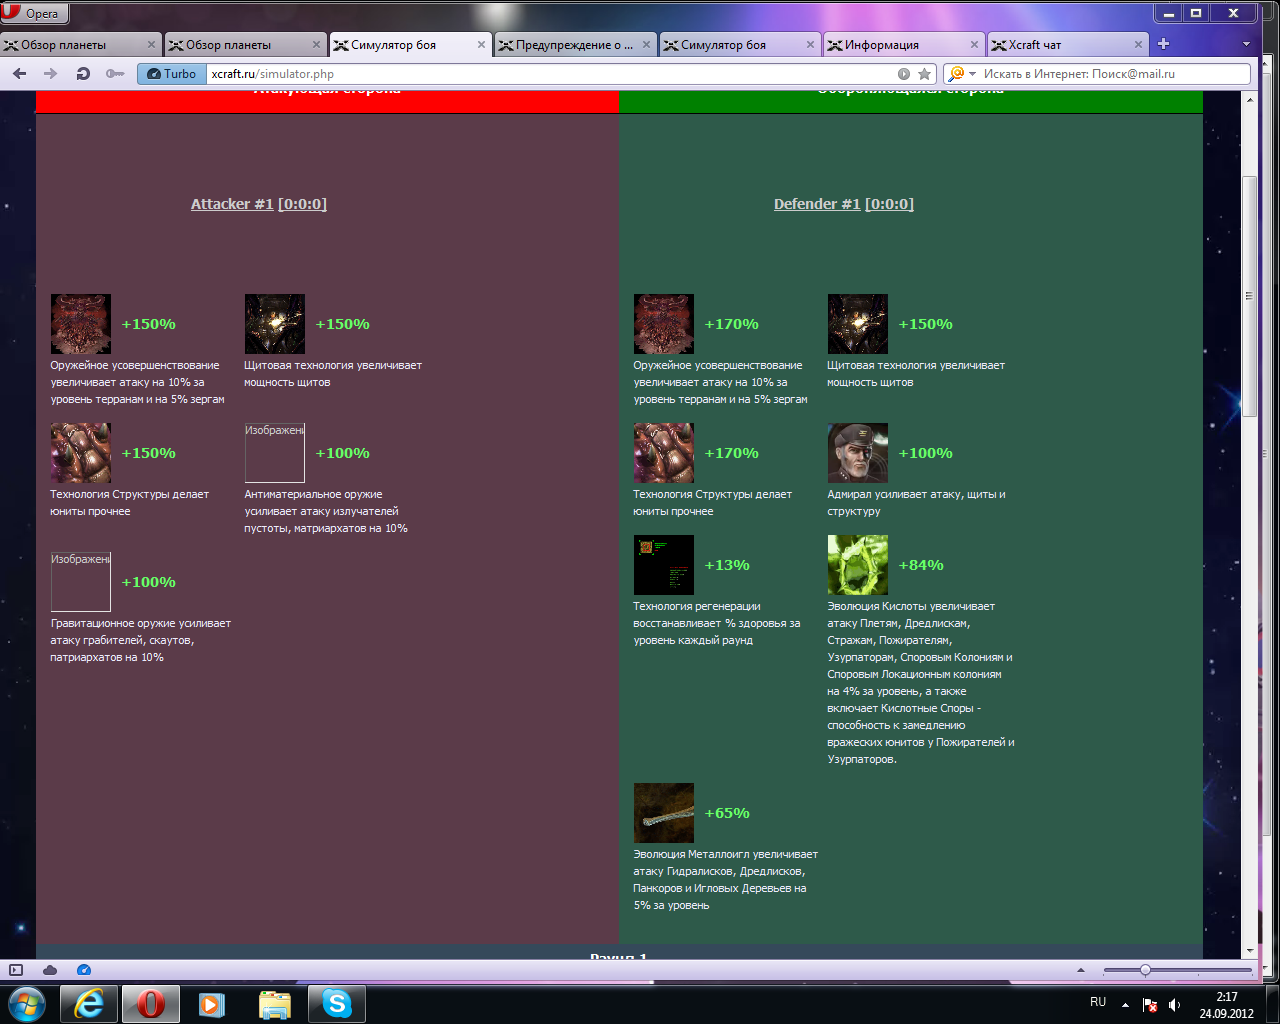The width and height of the screenshot is (1280, 1024).
Task: Close the 'Информация' tab
Action: tap(975, 44)
